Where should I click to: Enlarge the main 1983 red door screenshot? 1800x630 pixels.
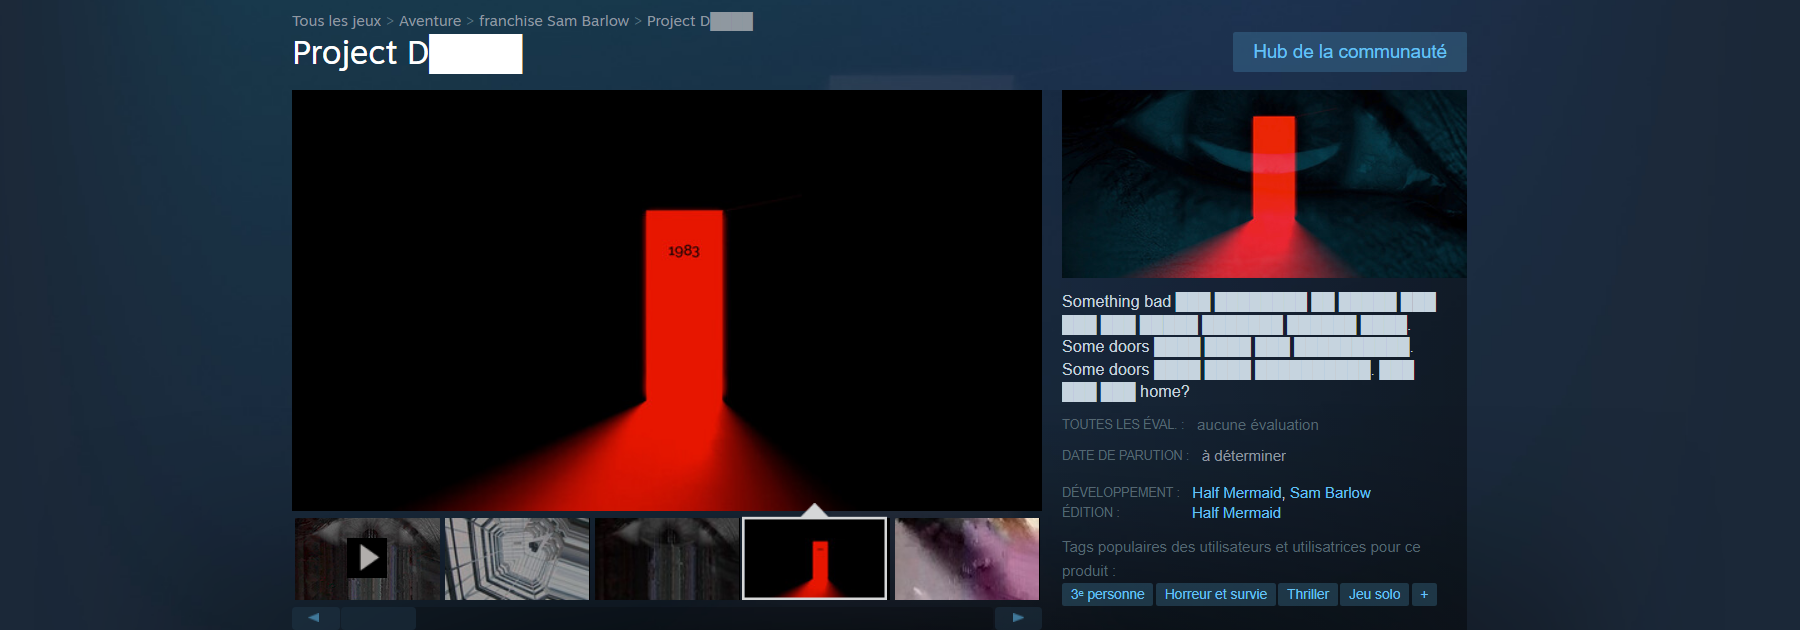[666, 300]
